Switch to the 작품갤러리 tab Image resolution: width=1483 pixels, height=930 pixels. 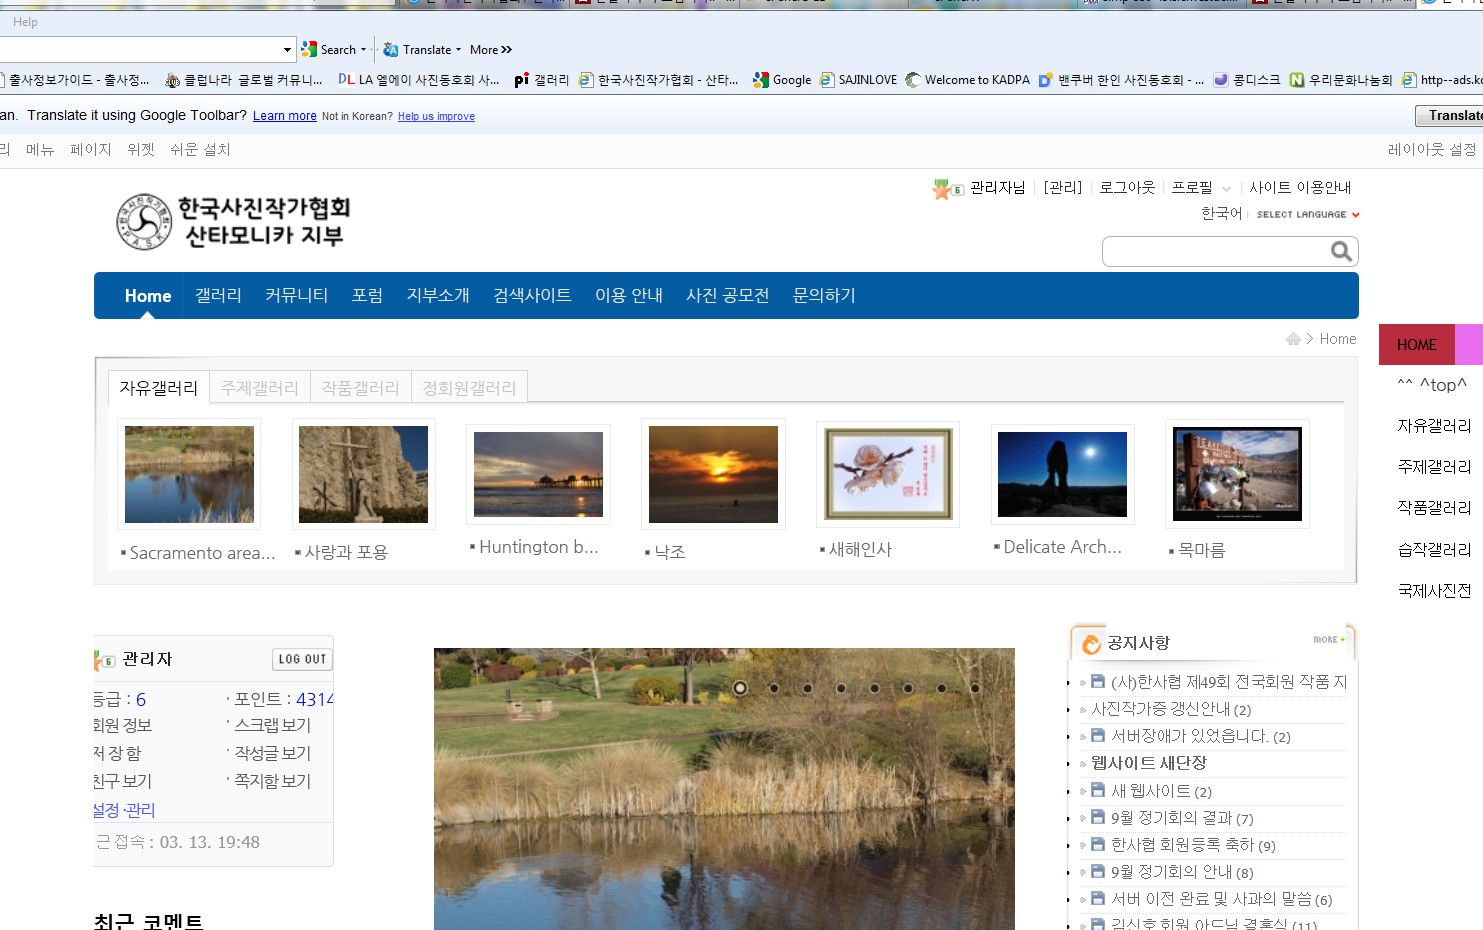click(x=361, y=388)
